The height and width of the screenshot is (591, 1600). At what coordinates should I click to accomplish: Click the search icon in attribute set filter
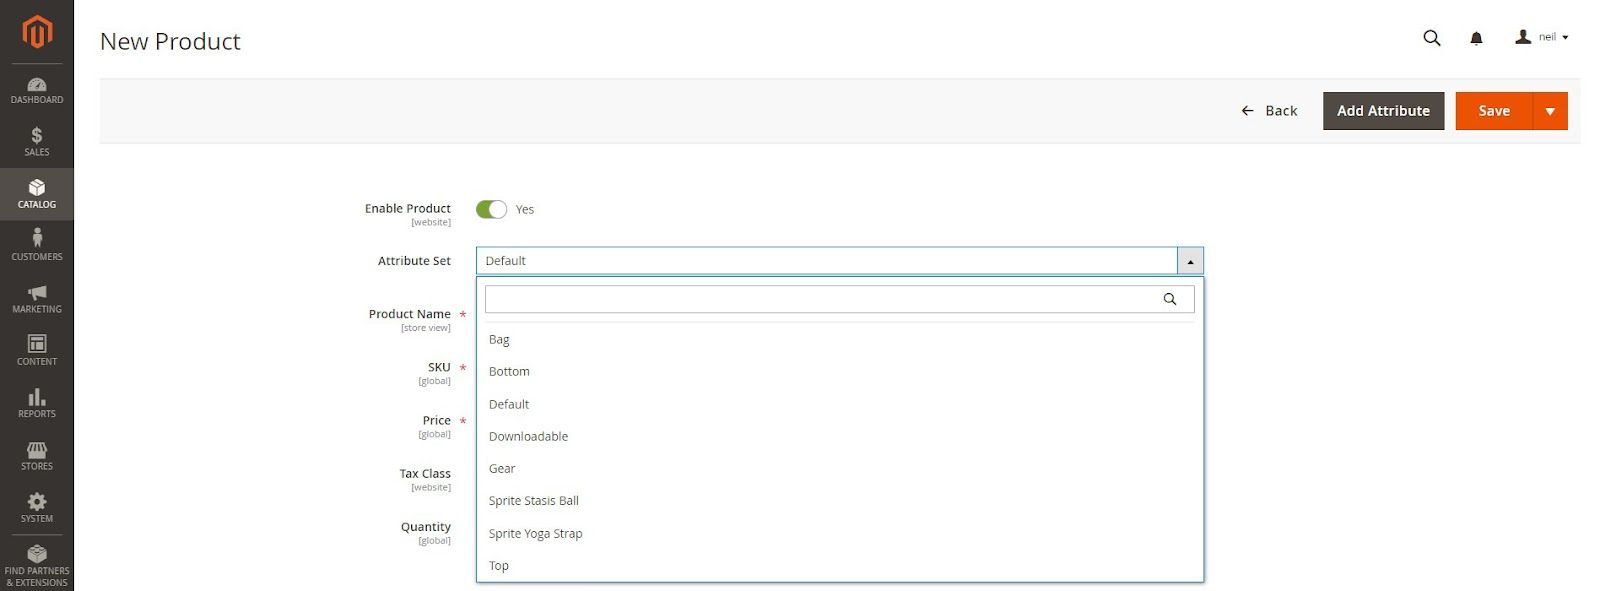click(1170, 299)
